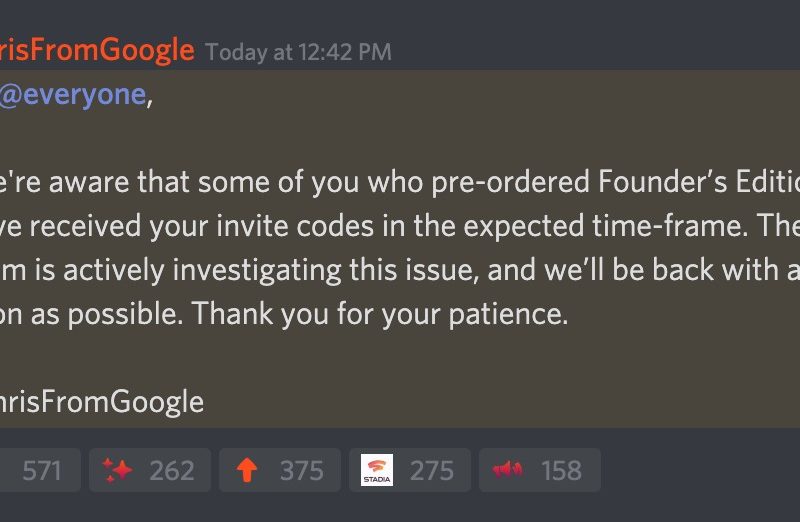Click the text about pre-ordered Founder's Edition
800x522 pixels.
(x=400, y=184)
